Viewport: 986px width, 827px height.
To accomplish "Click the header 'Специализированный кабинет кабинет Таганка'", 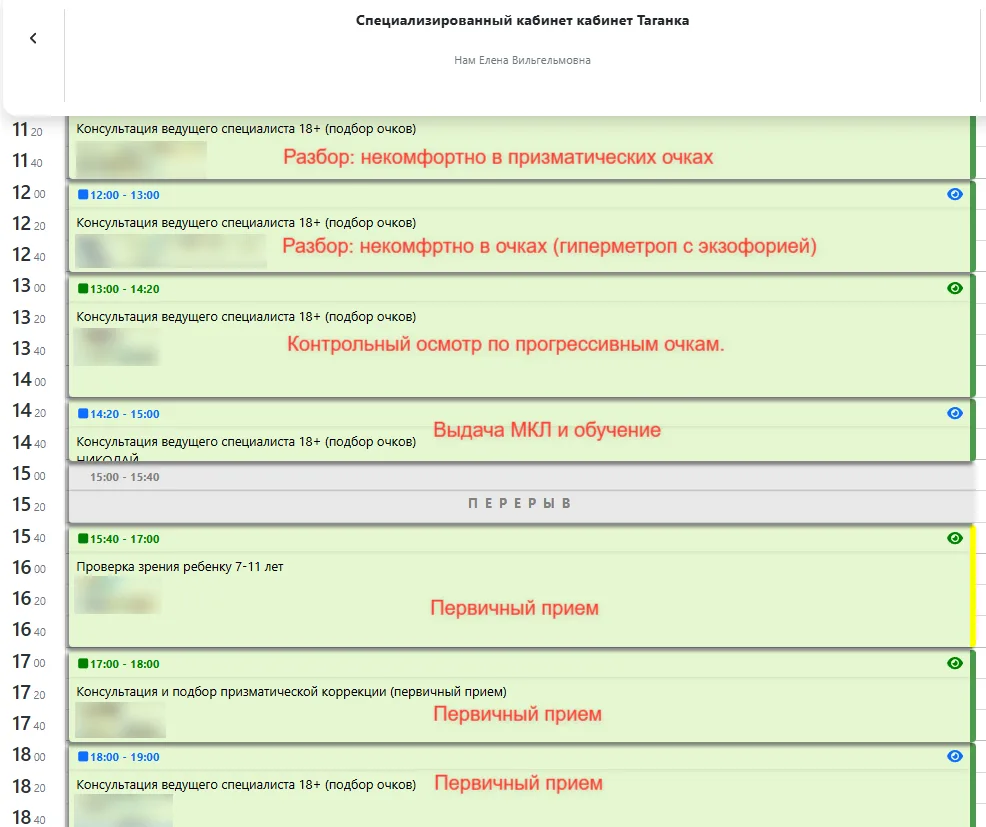I will [x=522, y=20].
